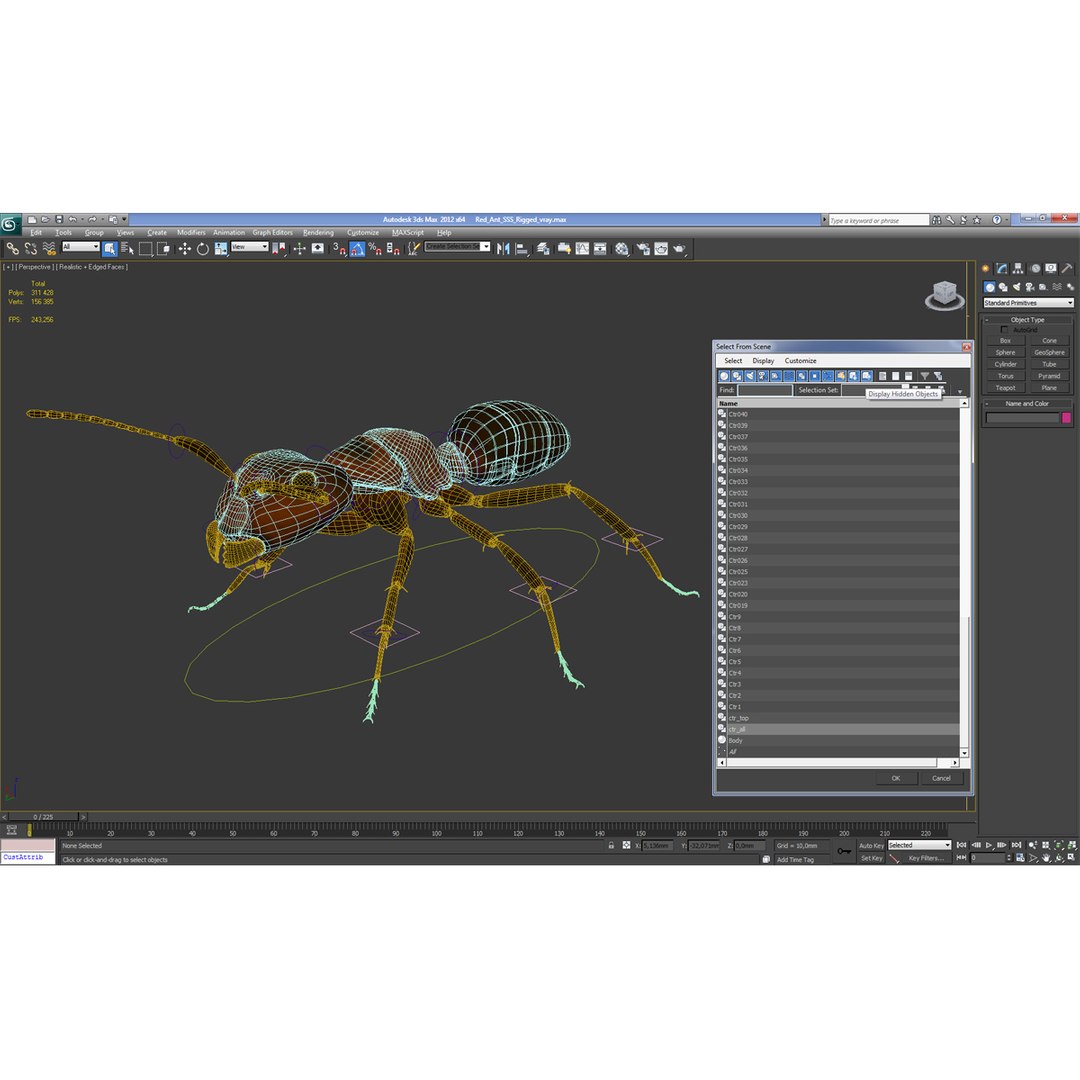Click the Bind to Space Warp tool
Screen dimensions: 1080x1080
click(x=49, y=249)
